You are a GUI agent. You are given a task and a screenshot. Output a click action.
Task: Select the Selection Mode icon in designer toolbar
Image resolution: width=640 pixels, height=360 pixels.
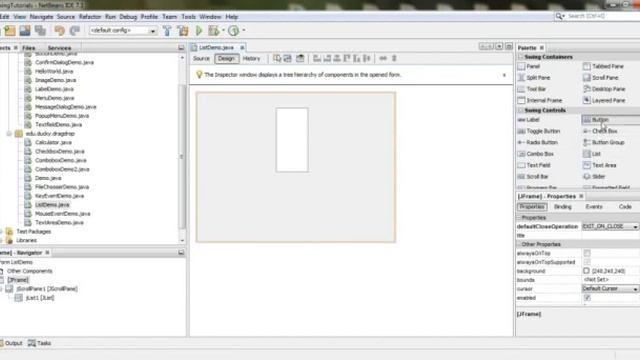(277, 58)
